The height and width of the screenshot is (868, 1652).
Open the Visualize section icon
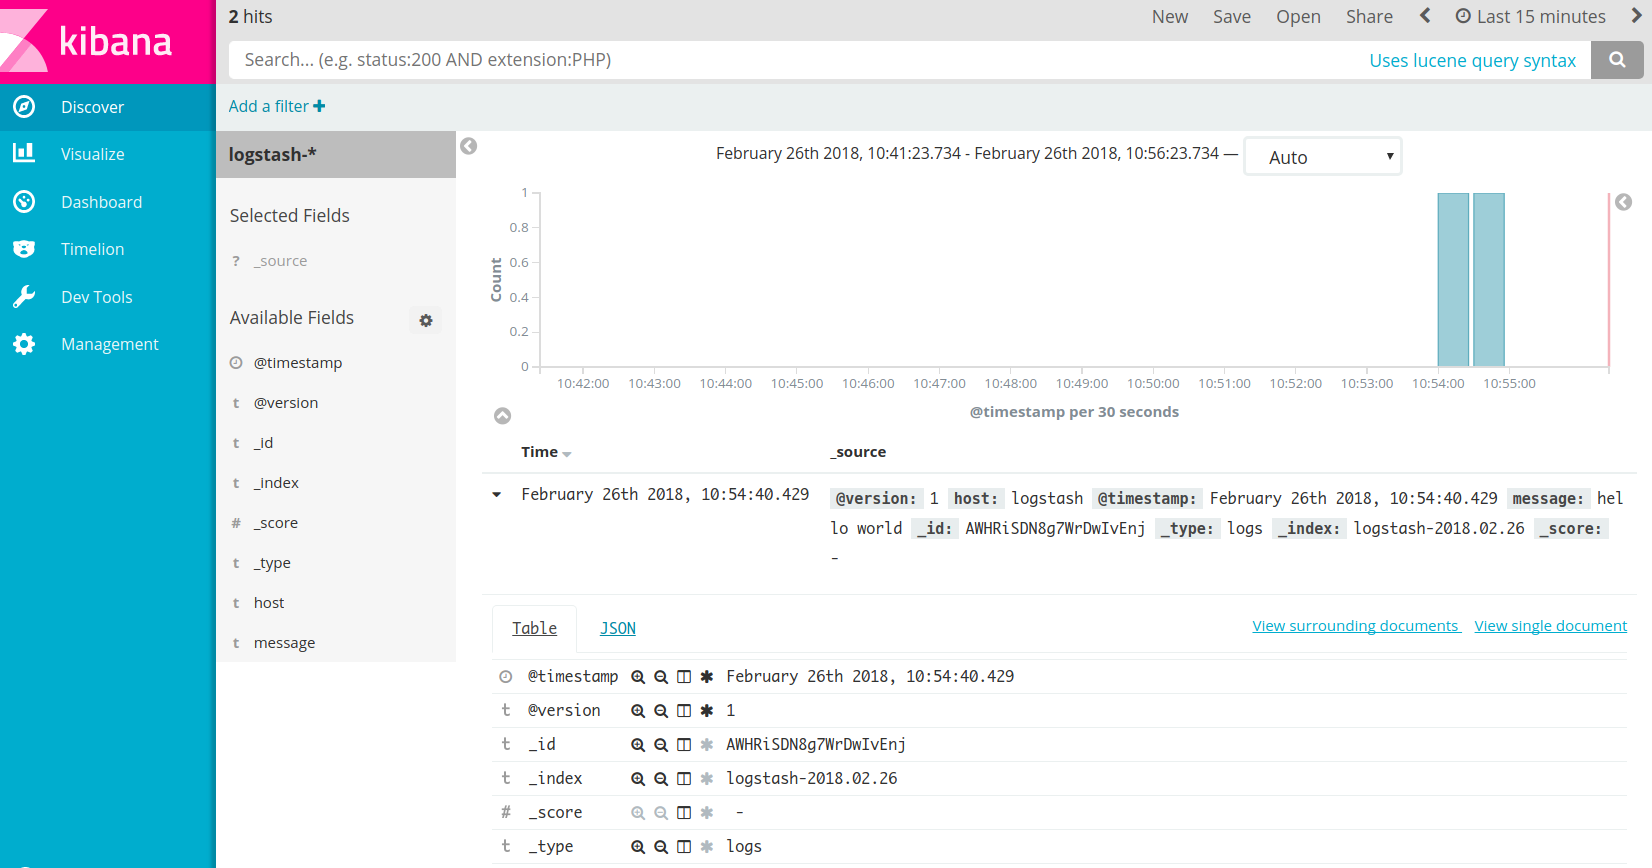(24, 154)
